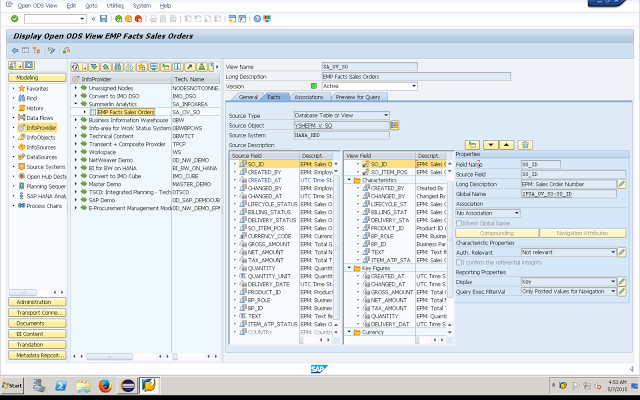
Task: Click the Administration button
Action: tap(37, 302)
